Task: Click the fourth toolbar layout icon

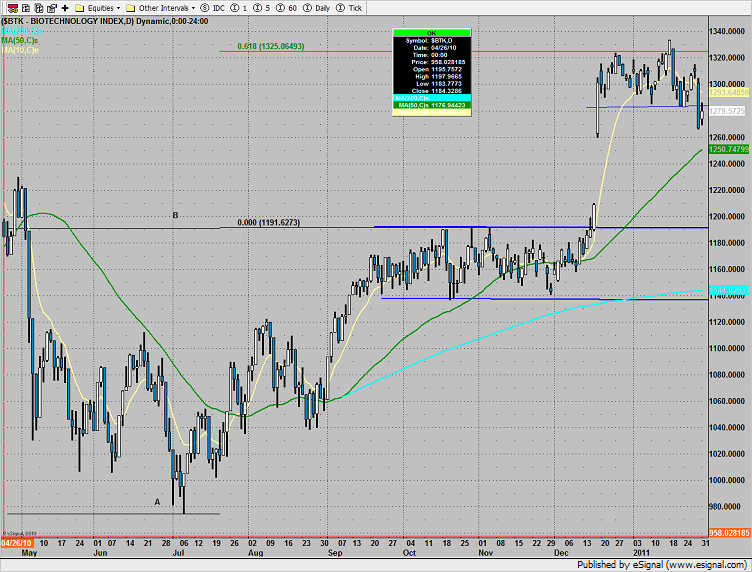Action: tap(50, 6)
